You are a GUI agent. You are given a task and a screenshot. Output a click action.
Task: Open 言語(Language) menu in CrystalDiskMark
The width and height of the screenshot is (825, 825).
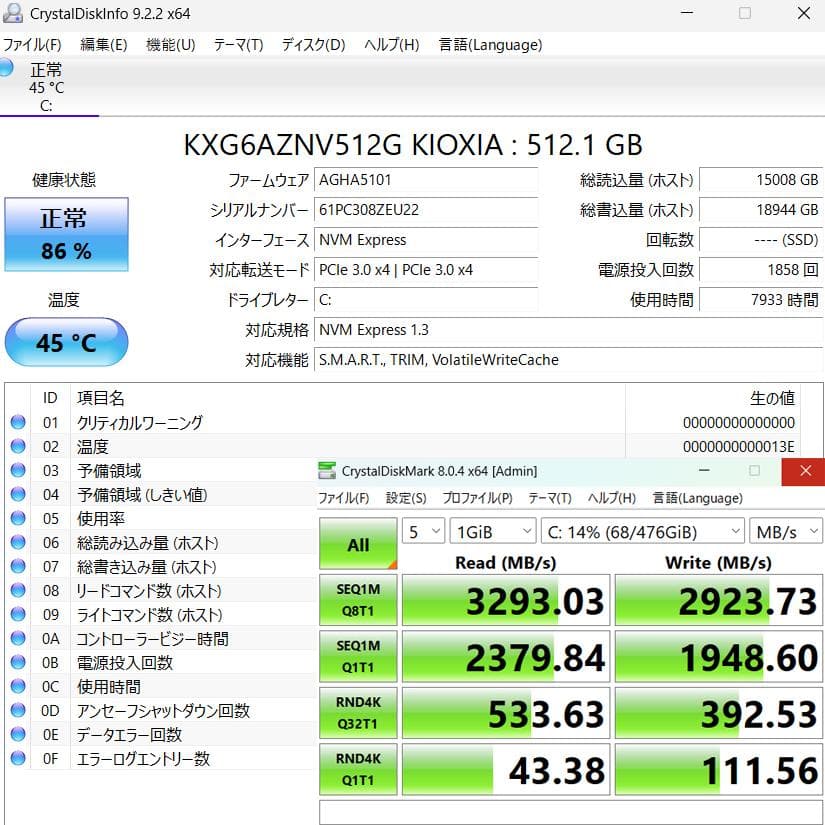(698, 498)
